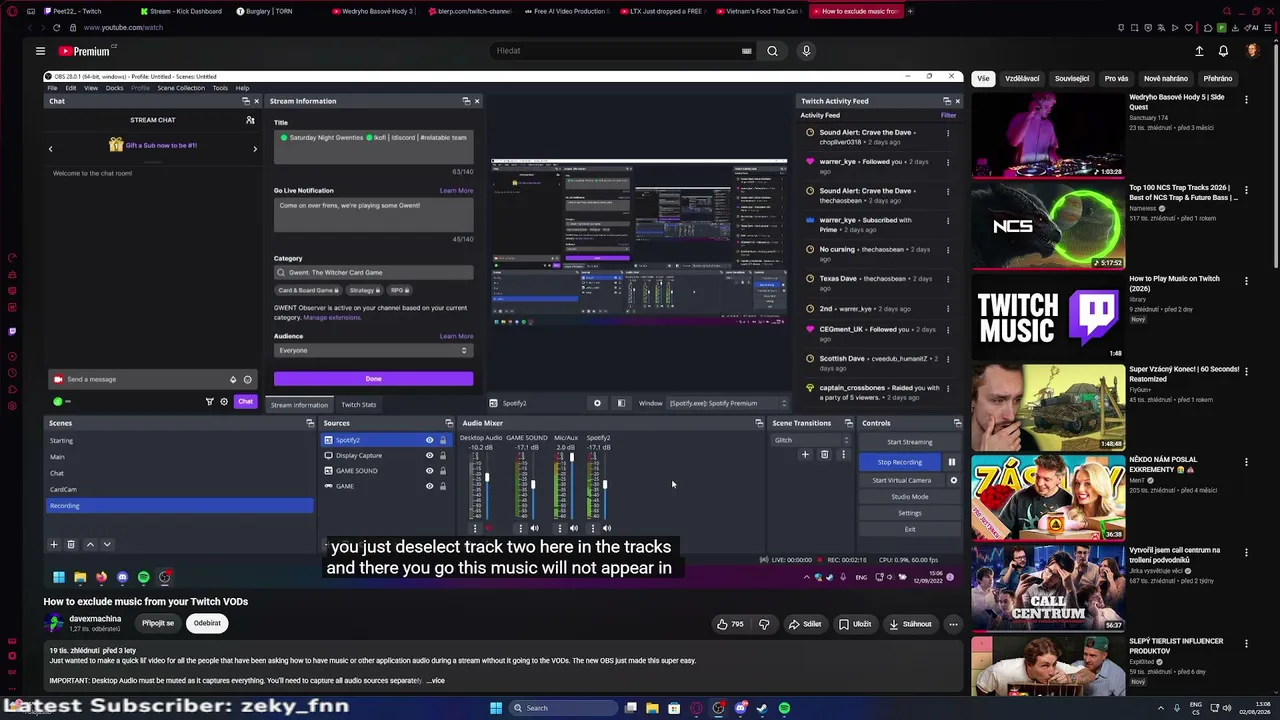Open the Glitch scene transition dropdown

pos(810,440)
